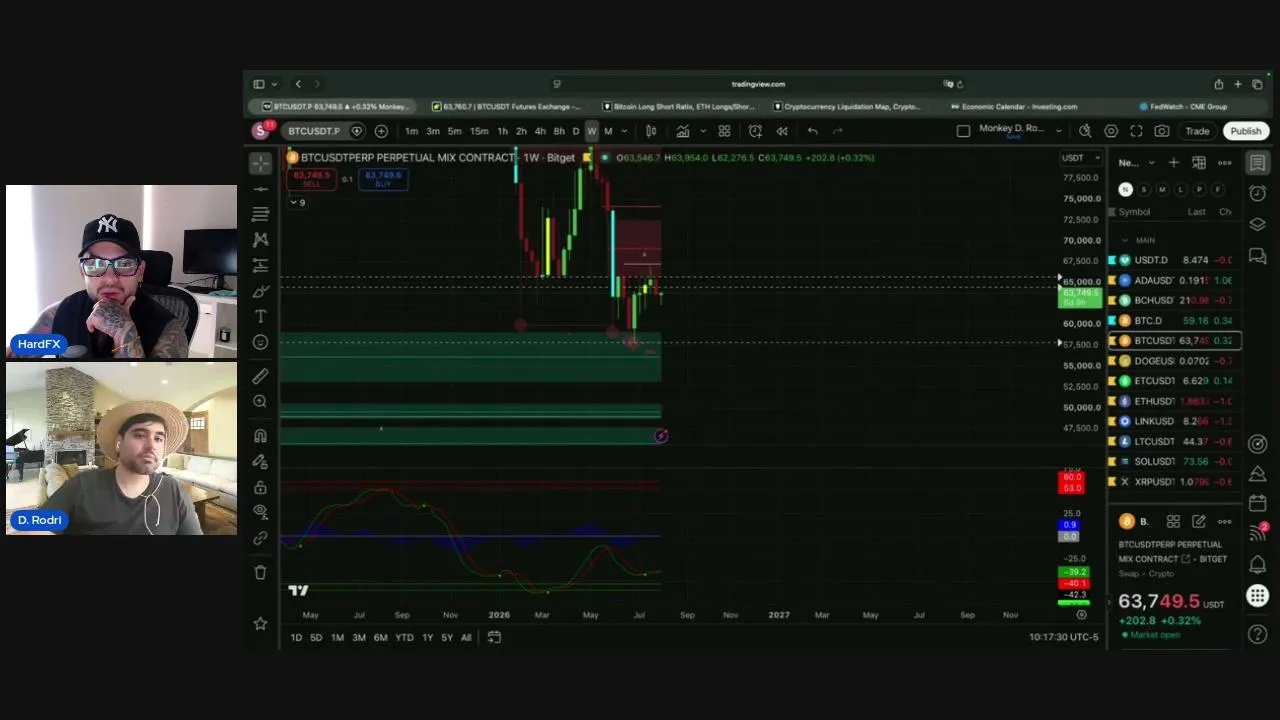1280x720 pixels.
Task: Open the Alerts panel clock icon
Action: (1258, 193)
